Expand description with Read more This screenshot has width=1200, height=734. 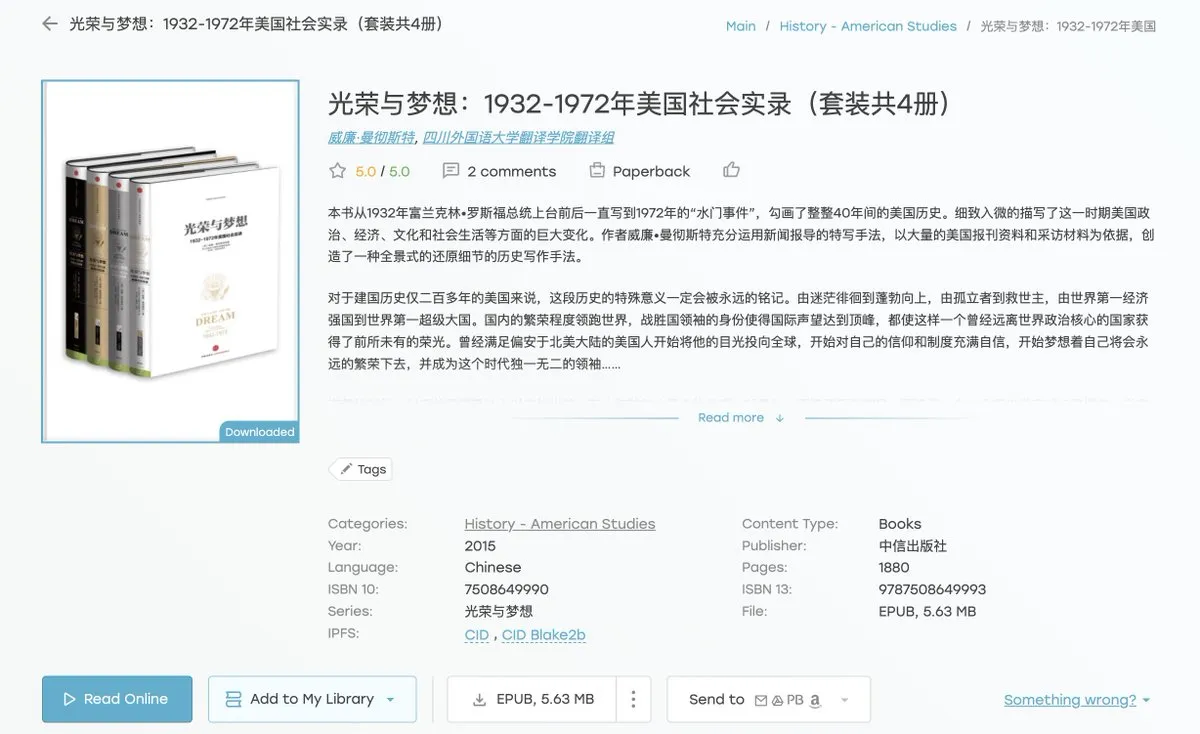click(740, 418)
